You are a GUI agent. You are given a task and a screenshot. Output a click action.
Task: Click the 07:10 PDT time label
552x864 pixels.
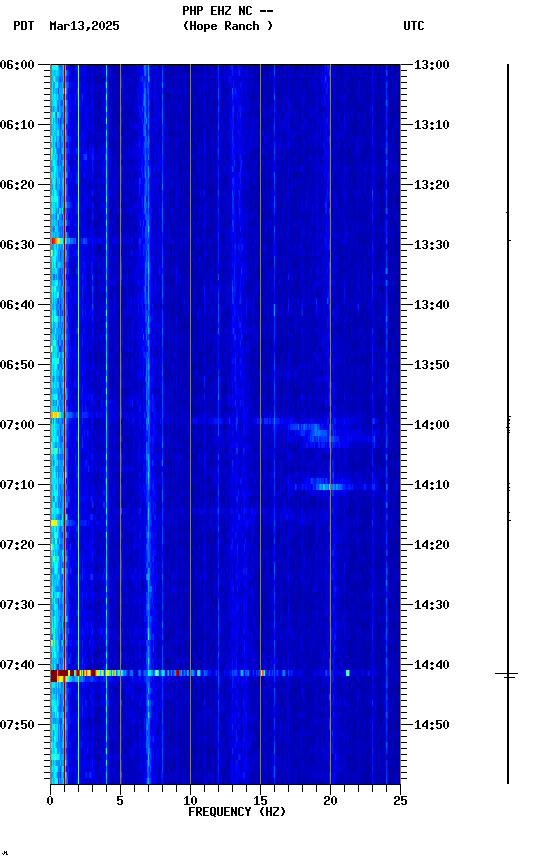(x=17, y=485)
